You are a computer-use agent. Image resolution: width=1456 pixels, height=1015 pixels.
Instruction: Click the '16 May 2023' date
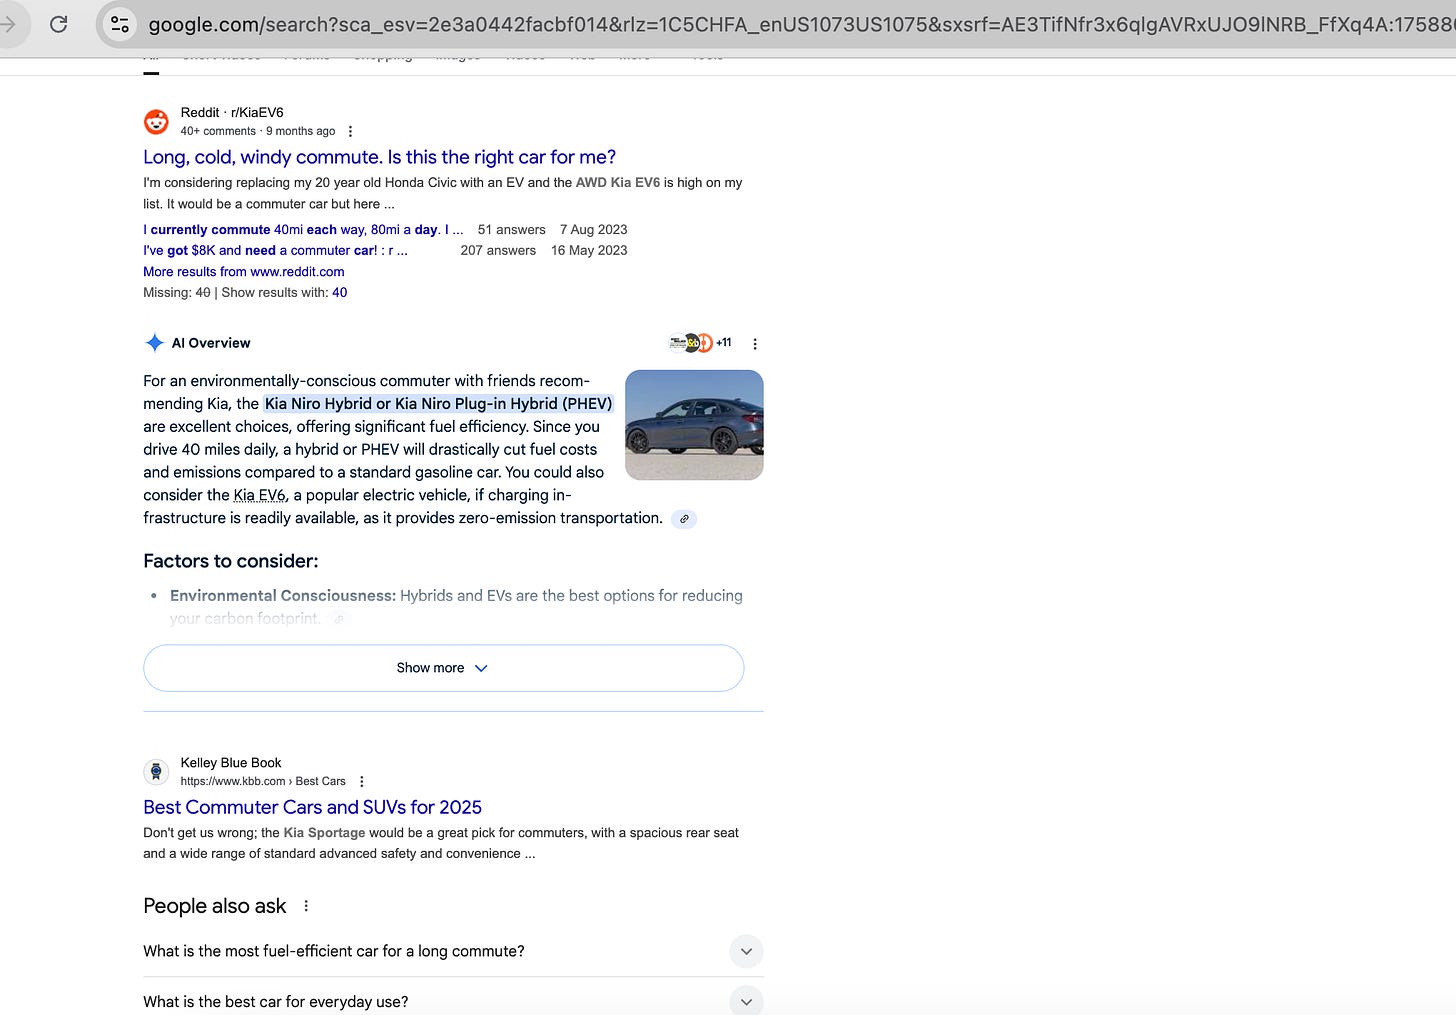pos(589,251)
